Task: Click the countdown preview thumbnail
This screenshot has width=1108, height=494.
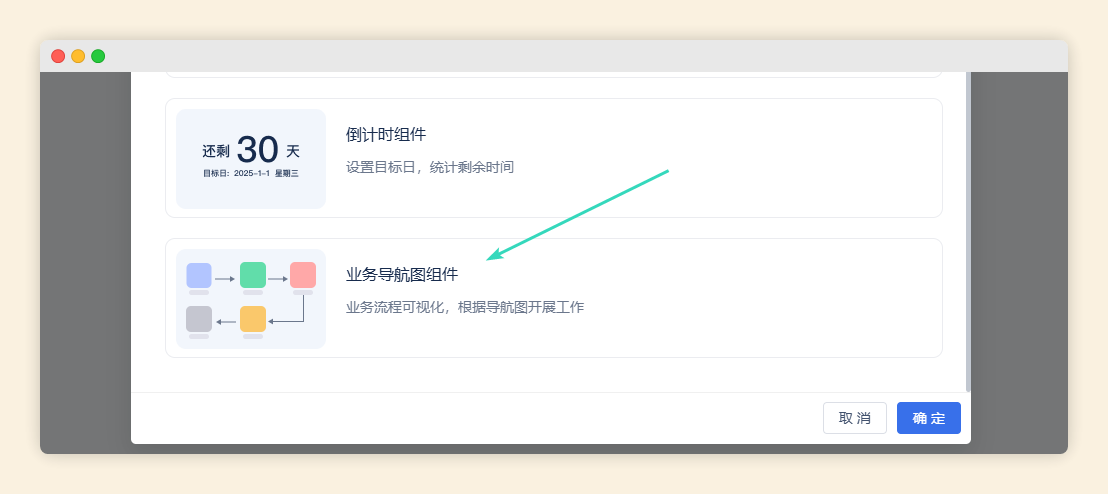Action: (x=251, y=159)
